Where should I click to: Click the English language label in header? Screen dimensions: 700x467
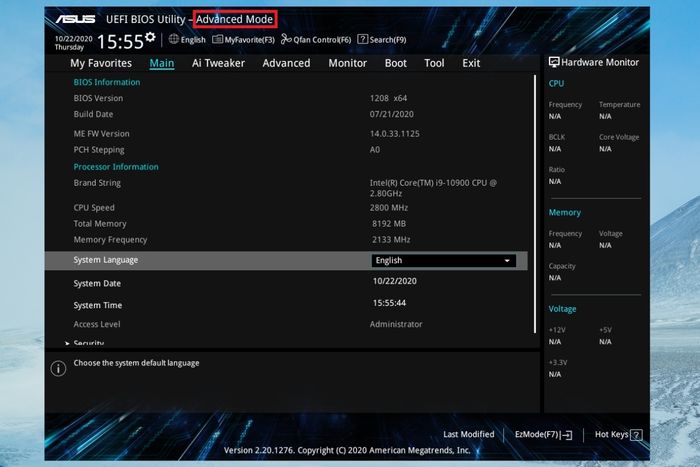click(193, 40)
